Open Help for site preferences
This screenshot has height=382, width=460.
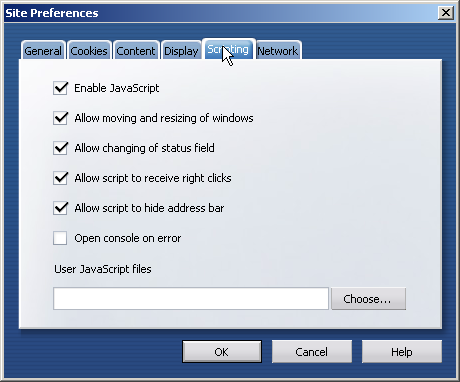[x=402, y=351]
